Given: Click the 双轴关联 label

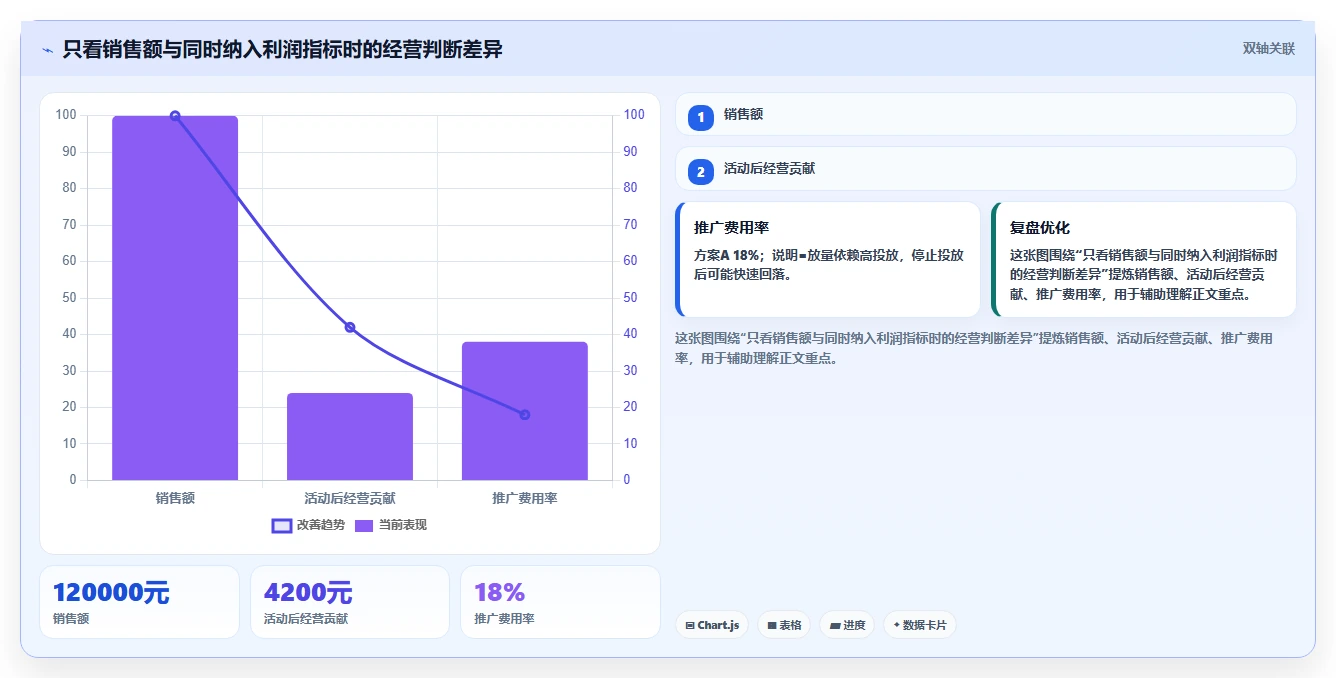Looking at the screenshot, I should (1269, 49).
